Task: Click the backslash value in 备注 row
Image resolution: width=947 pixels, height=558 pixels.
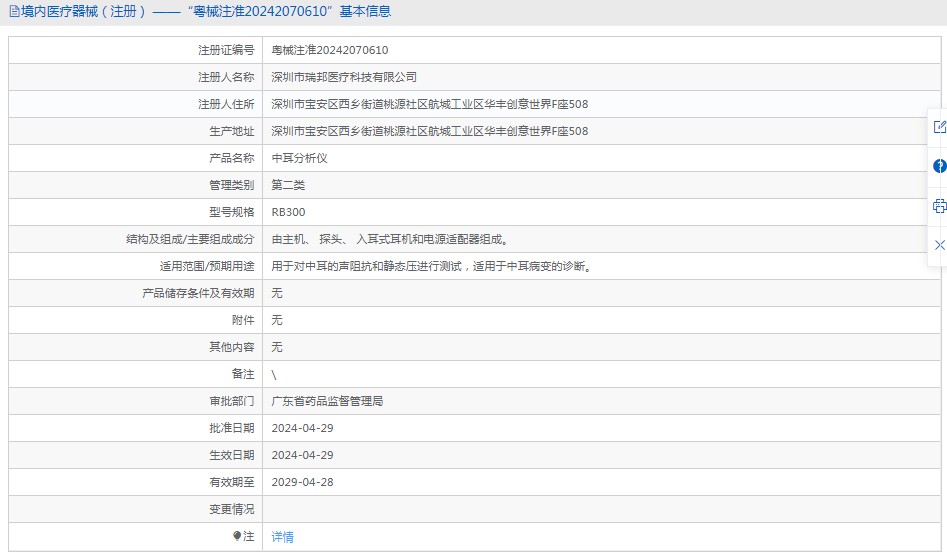Action: point(274,375)
